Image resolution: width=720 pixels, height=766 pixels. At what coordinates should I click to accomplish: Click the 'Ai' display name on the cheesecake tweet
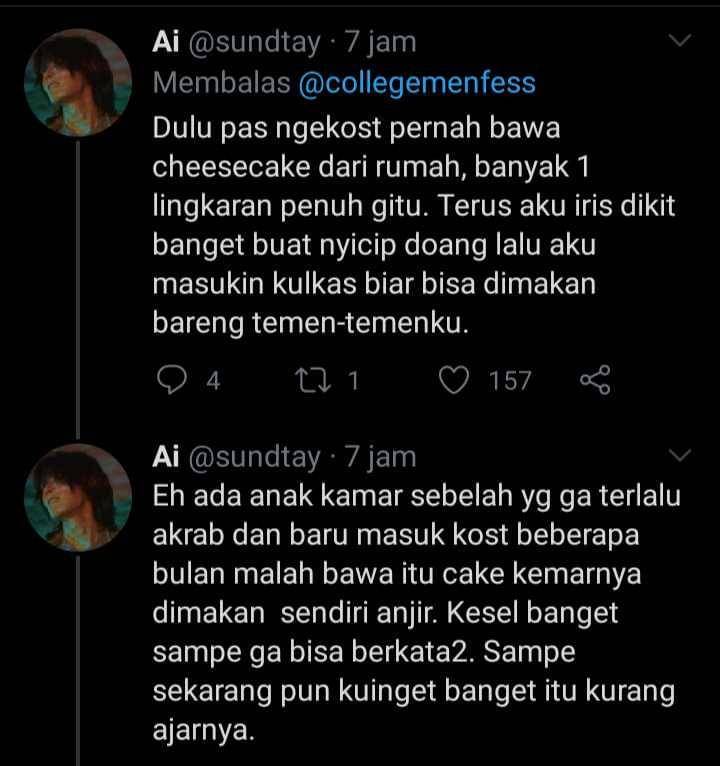[165, 42]
